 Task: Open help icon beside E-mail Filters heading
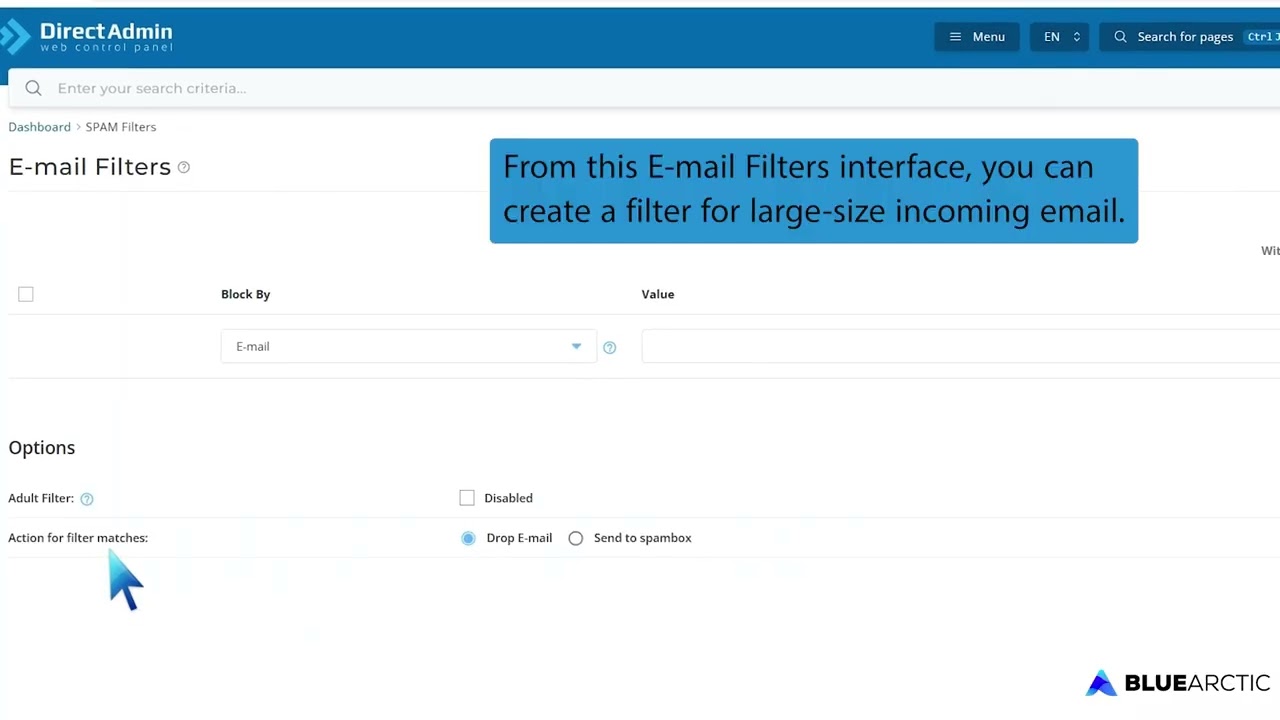[x=184, y=167]
